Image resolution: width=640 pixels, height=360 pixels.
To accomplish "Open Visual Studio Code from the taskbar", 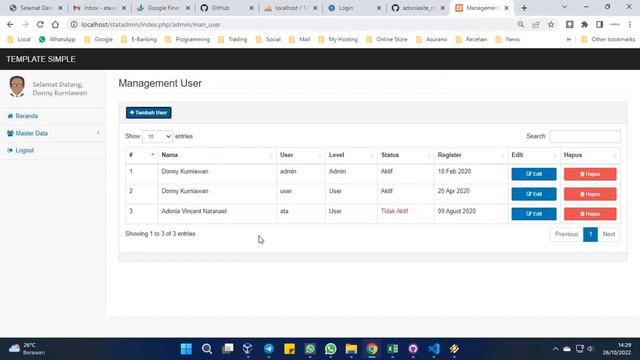I will (x=434, y=349).
